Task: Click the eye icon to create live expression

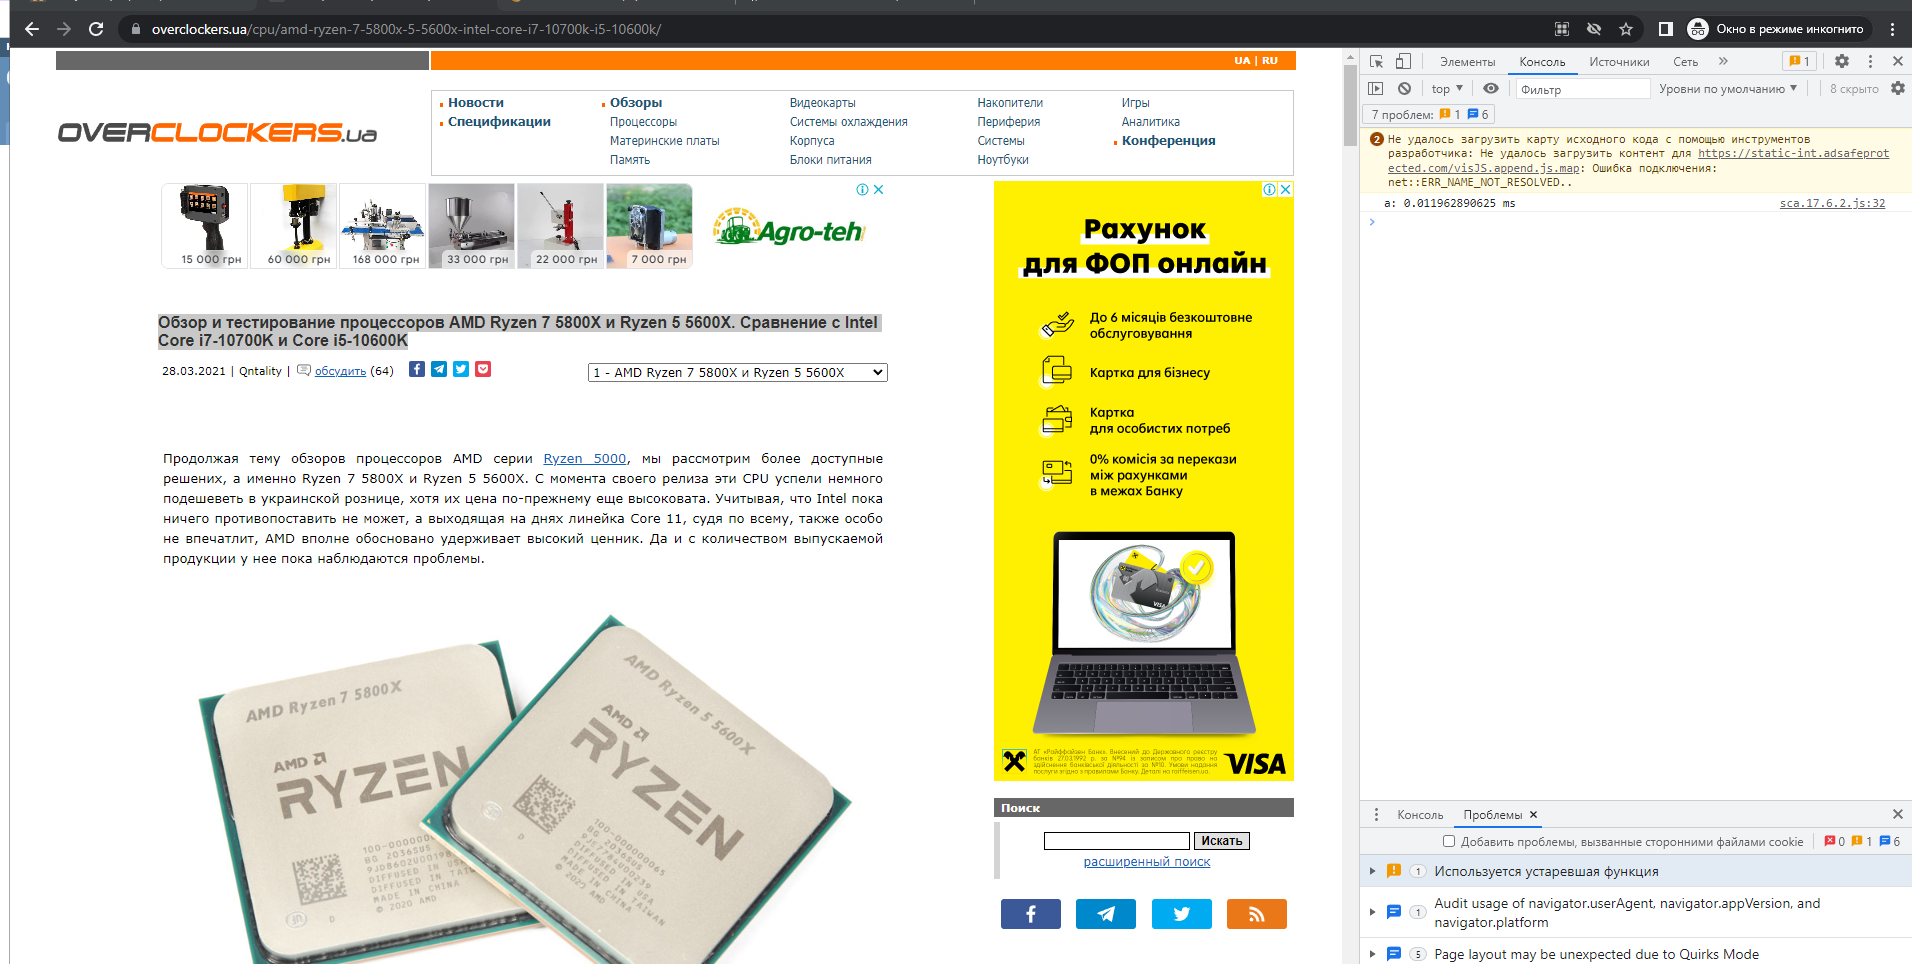Action: coord(1490,88)
